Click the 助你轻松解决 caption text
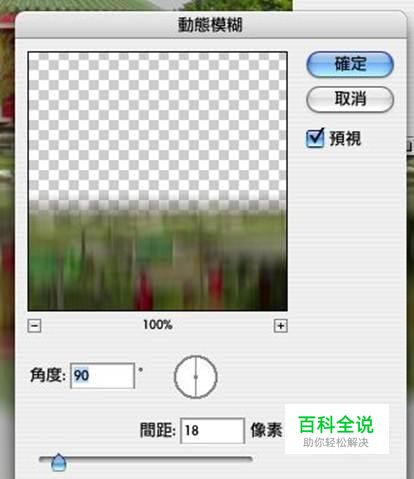The height and width of the screenshot is (479, 414). tap(336, 443)
